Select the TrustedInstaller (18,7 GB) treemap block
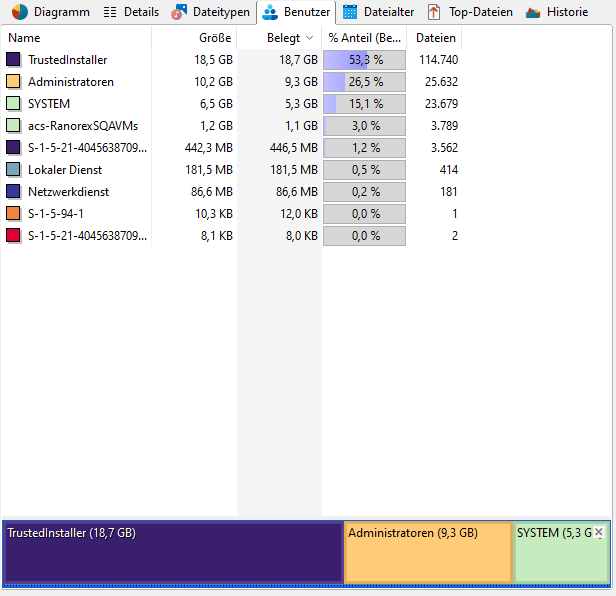The image size is (616, 596). 173,552
